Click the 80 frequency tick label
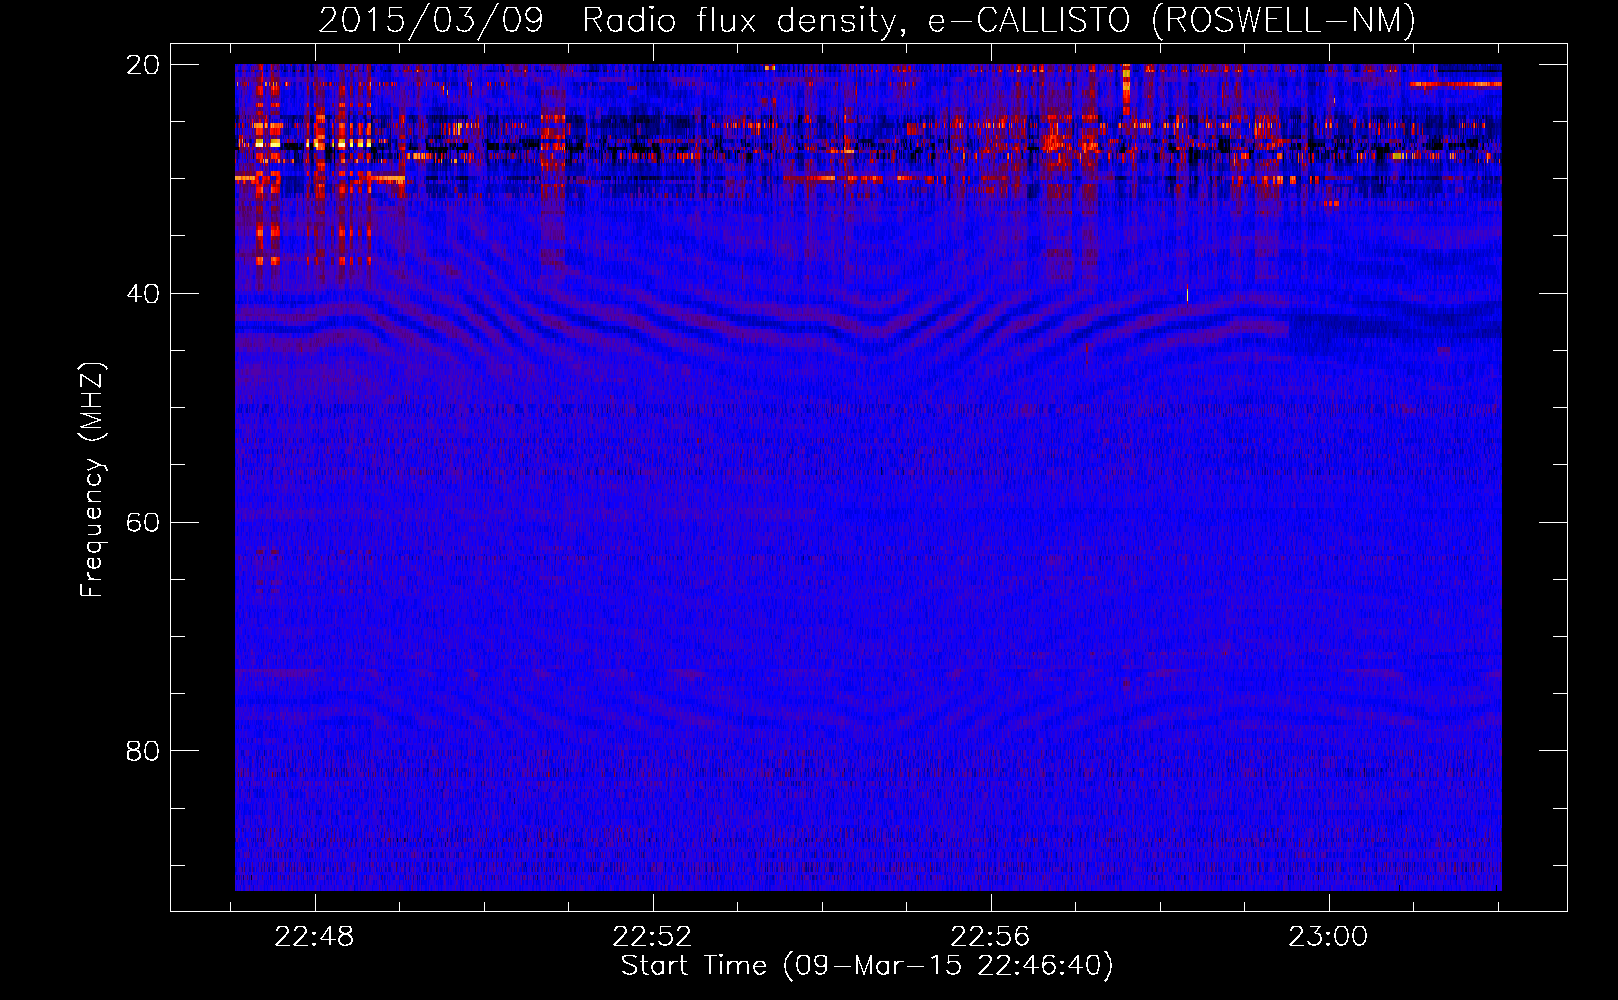This screenshot has width=1618, height=1000. pos(143,751)
